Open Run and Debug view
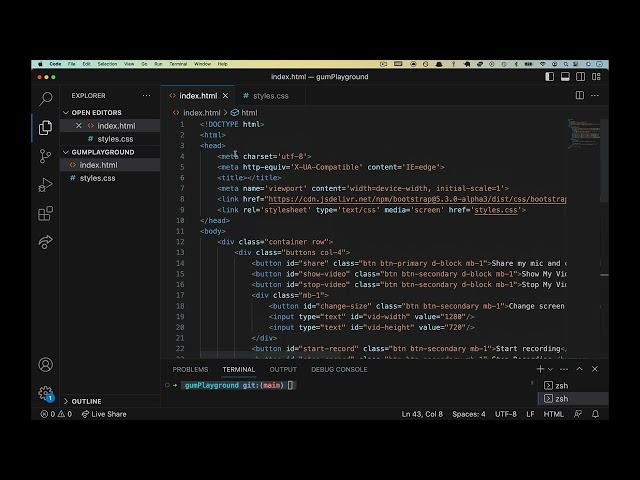The height and width of the screenshot is (480, 640). coord(45,185)
